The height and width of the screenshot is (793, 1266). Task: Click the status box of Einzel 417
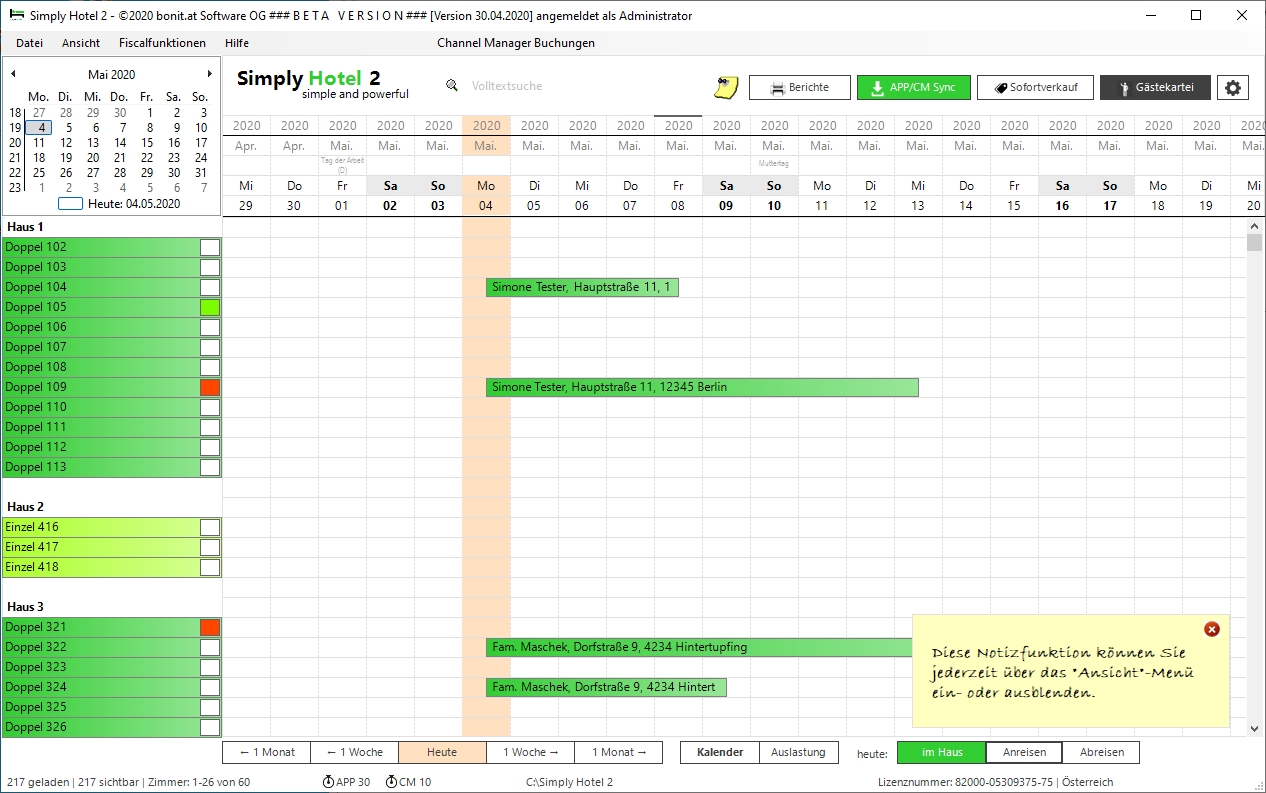210,547
